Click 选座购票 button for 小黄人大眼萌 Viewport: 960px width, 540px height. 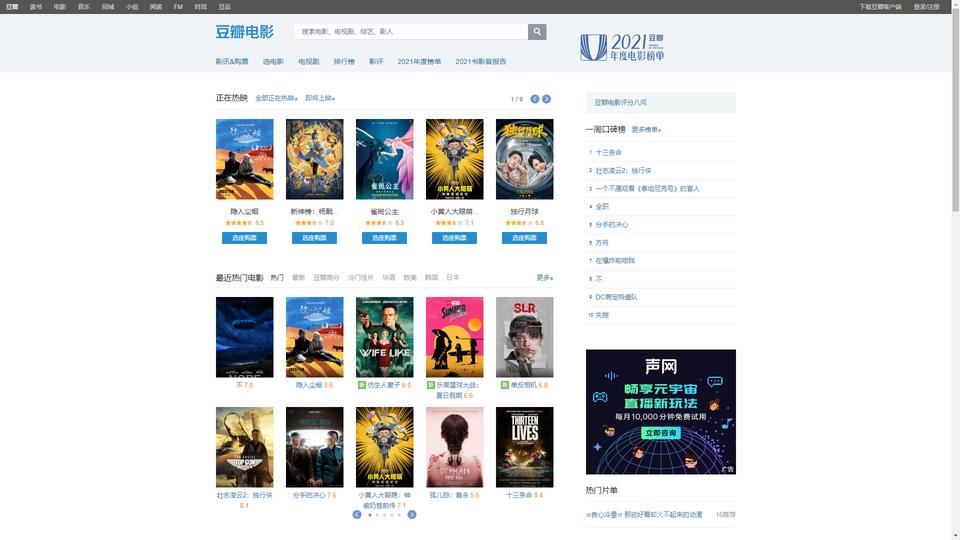coord(454,238)
